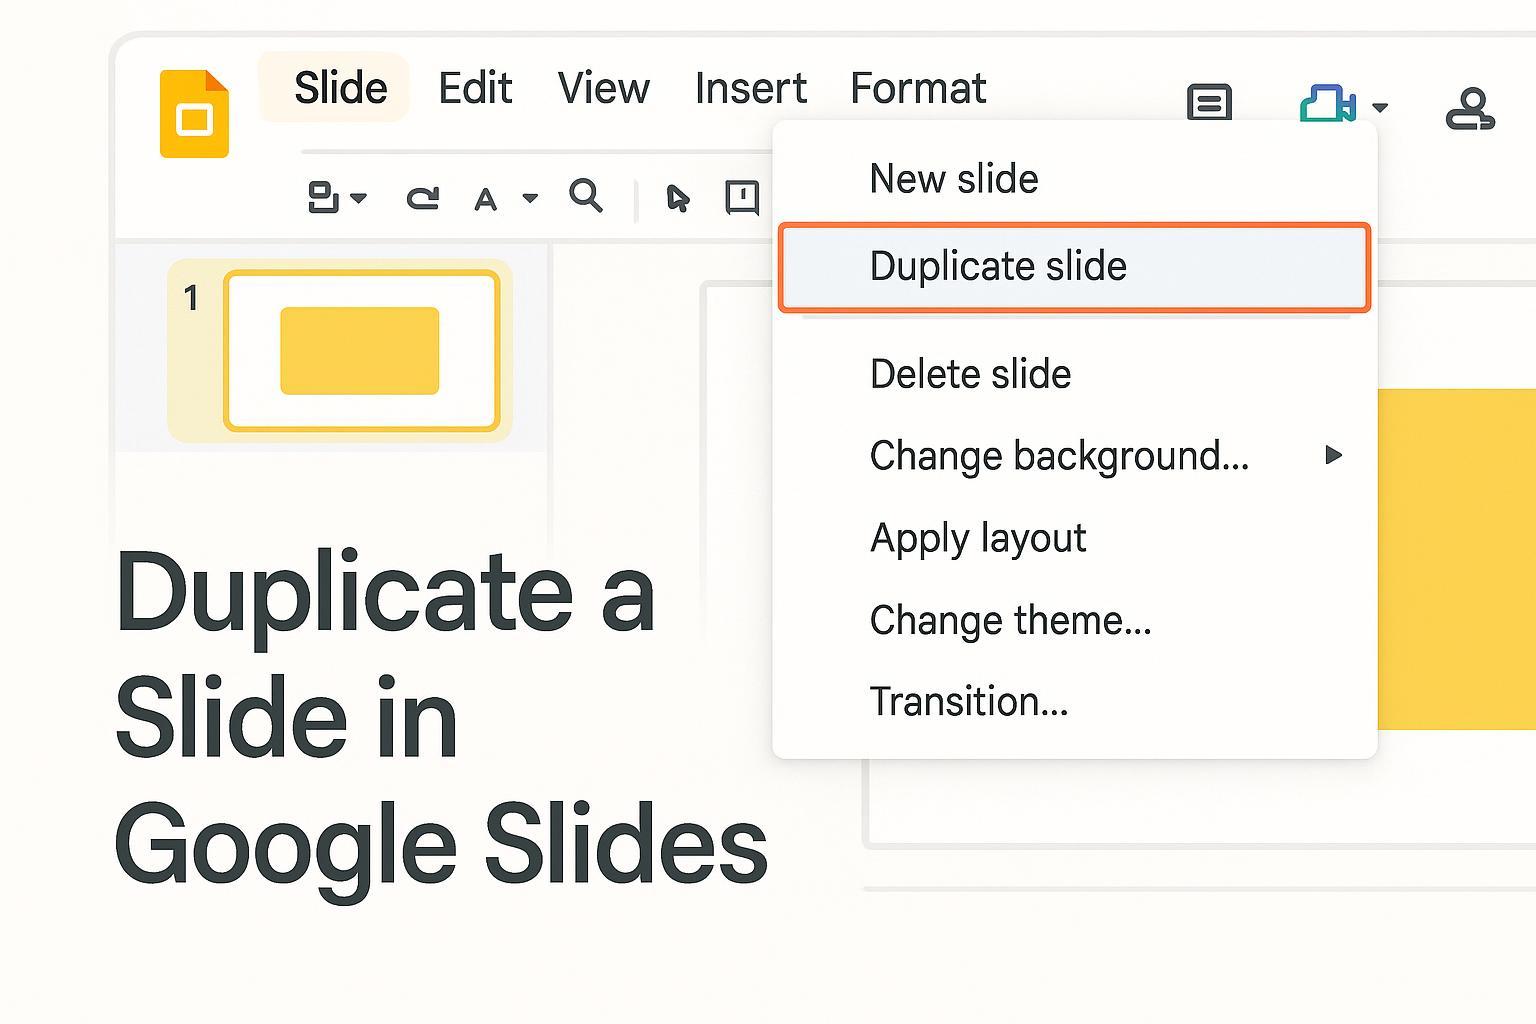Click the new slide layout toolbar icon
This screenshot has width=1536, height=1024.
(x=322, y=197)
